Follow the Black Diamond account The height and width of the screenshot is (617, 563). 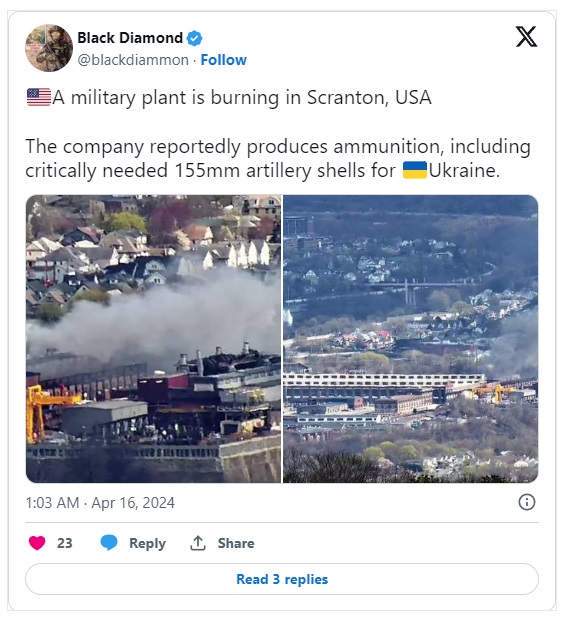[x=223, y=60]
